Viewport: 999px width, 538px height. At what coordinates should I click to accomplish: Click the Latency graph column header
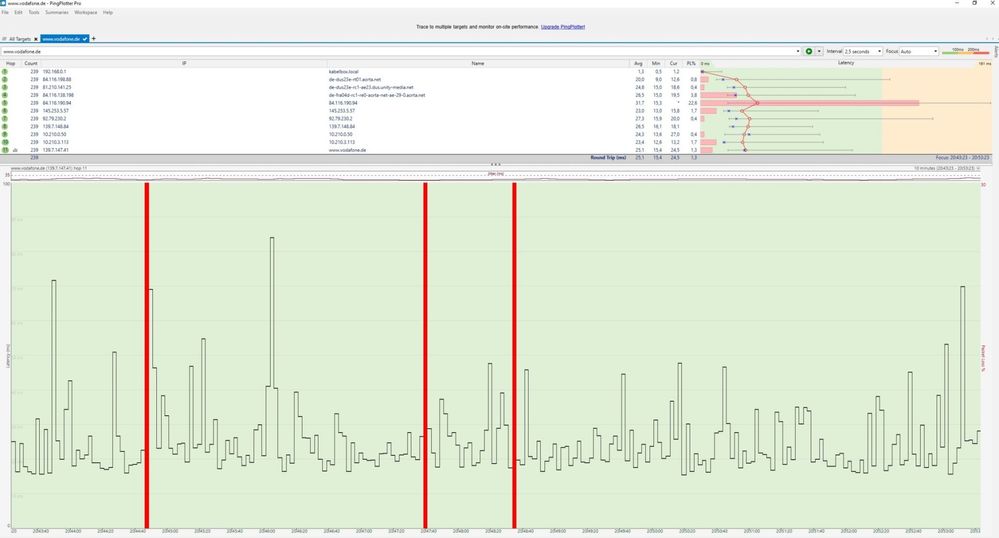846,63
